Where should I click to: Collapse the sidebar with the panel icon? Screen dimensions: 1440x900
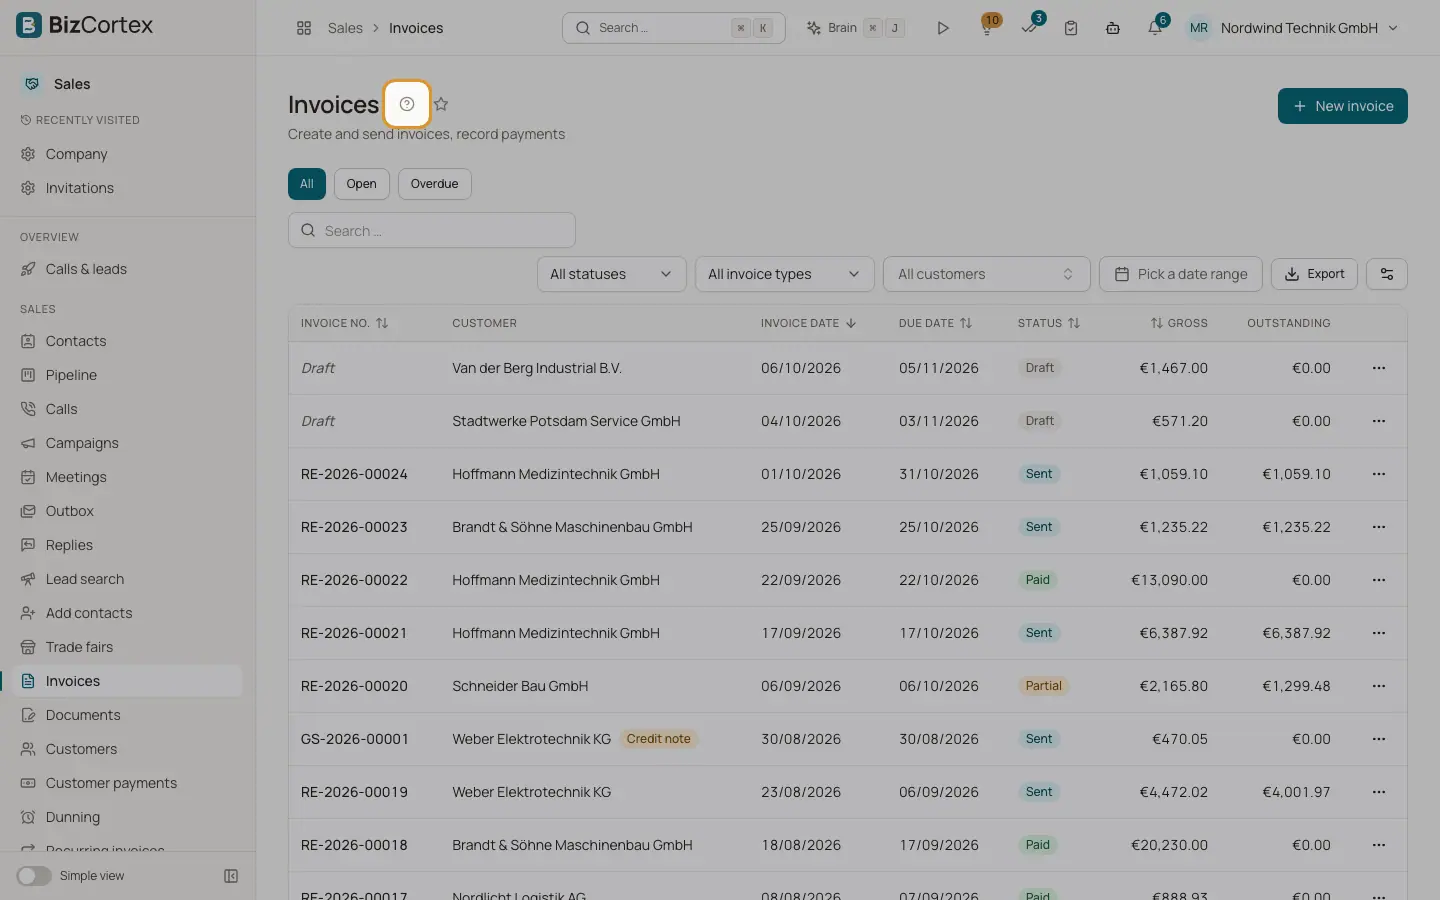point(231,876)
